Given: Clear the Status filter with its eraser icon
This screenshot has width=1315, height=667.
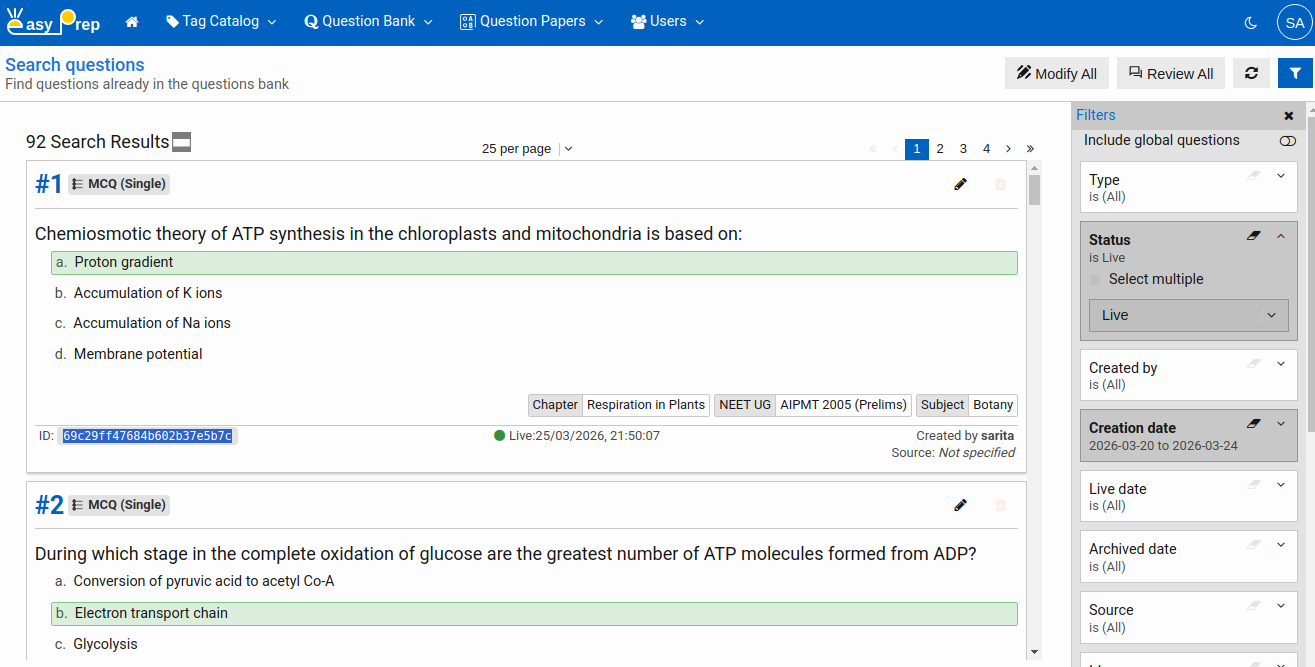Looking at the screenshot, I should (1254, 235).
